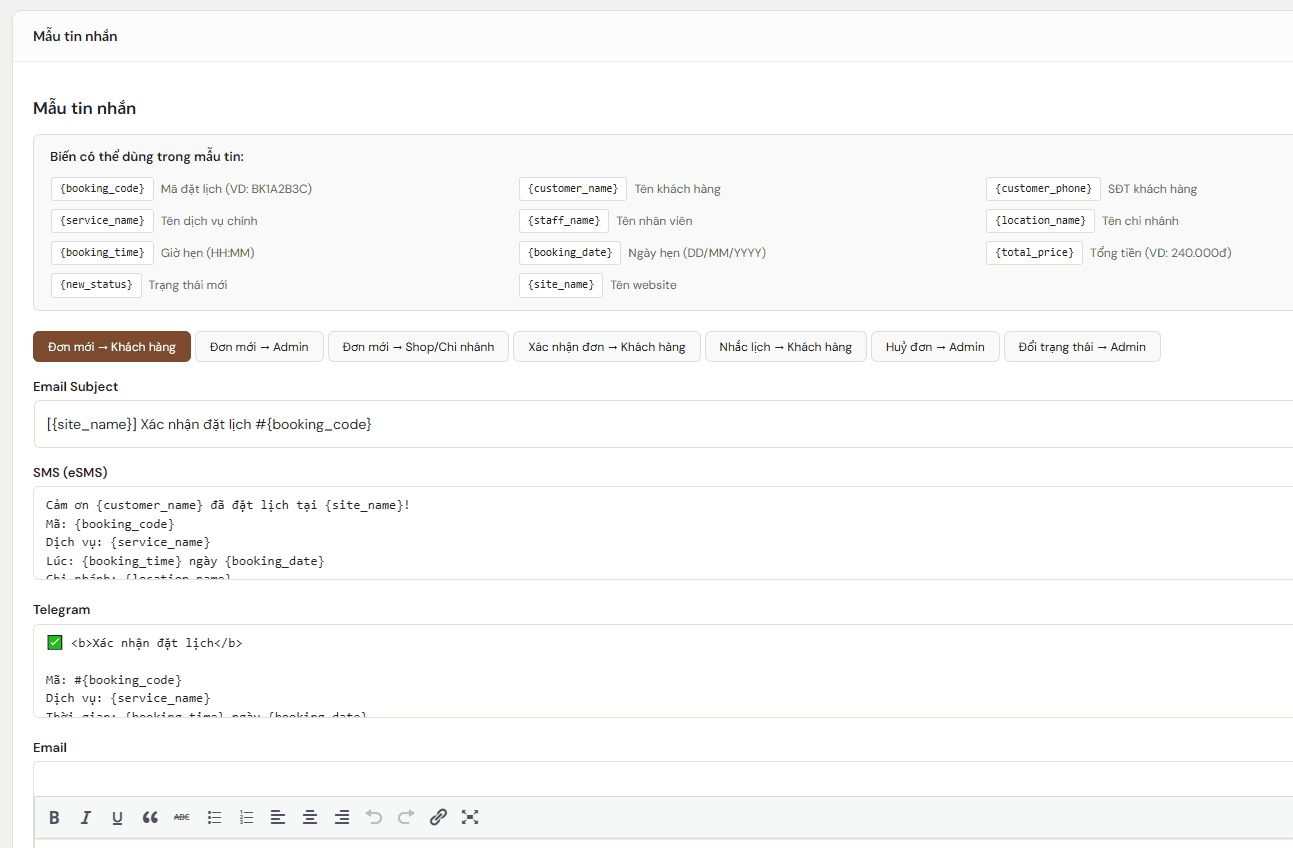Create a numbered list
This screenshot has width=1293, height=848.
pyautogui.click(x=246, y=817)
